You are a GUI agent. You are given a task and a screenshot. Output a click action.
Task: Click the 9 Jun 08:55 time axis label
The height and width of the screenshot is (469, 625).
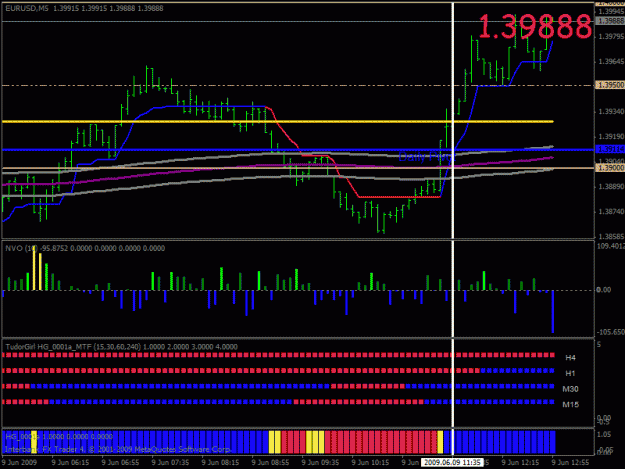coord(270,463)
